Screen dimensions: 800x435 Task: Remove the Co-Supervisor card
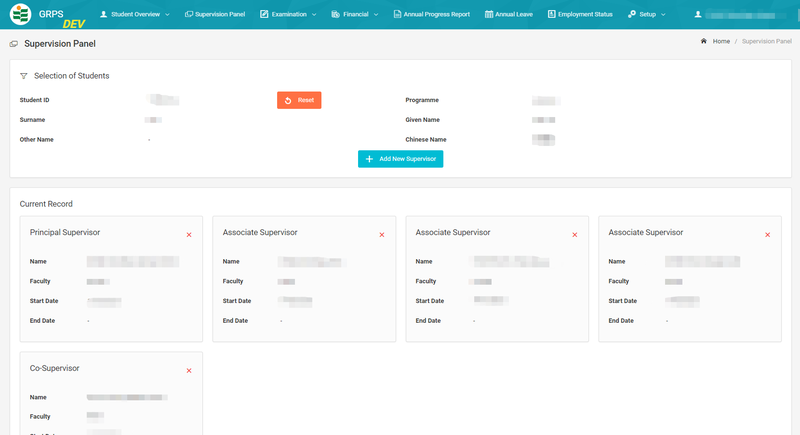pyautogui.click(x=189, y=371)
